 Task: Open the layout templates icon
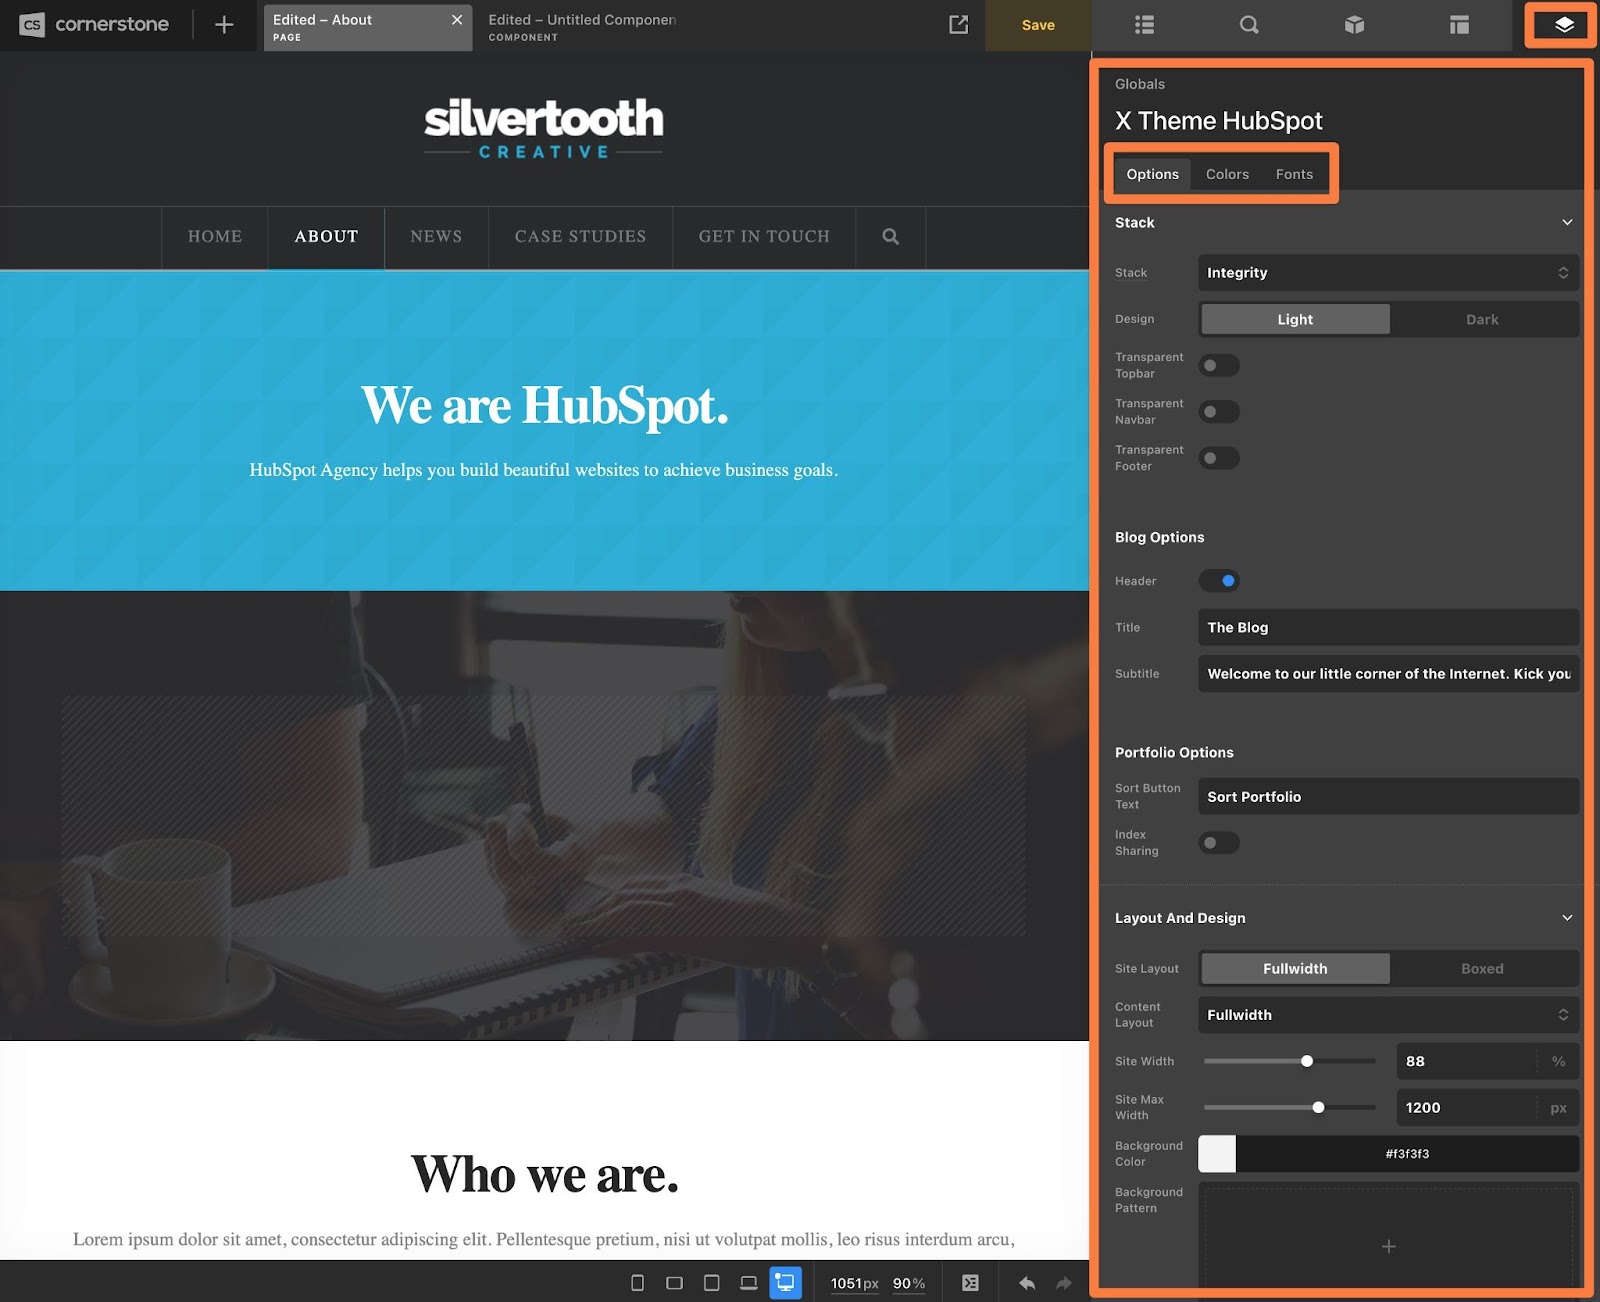pyautogui.click(x=1459, y=25)
